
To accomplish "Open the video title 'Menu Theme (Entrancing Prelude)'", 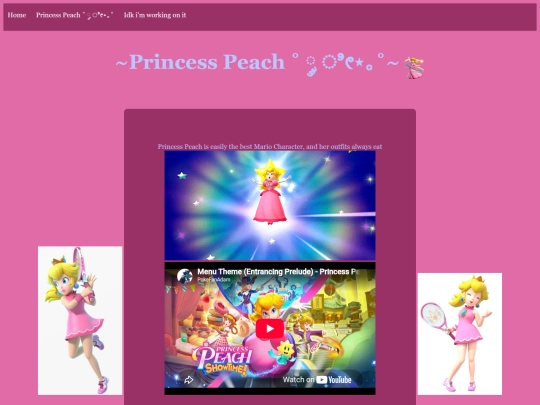I will [x=278, y=272].
